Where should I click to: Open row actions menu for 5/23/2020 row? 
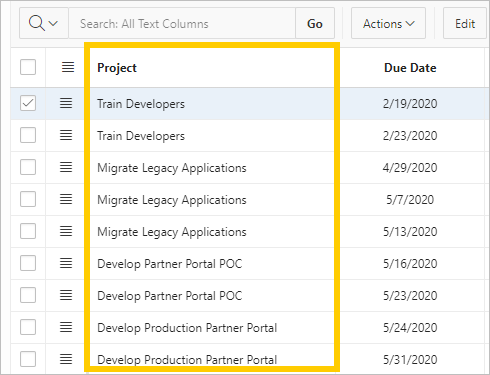[x=66, y=295]
